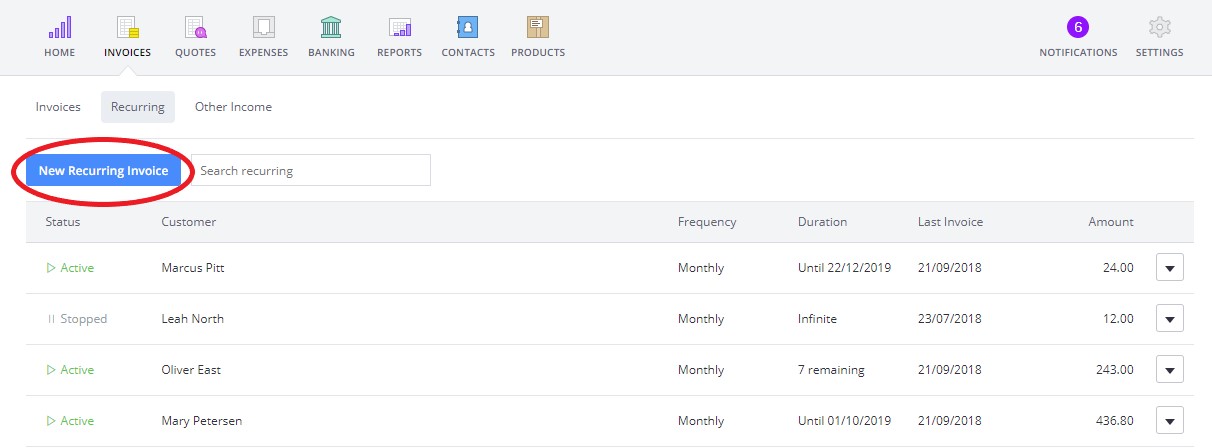Open actions dropdown for Oliver East
This screenshot has height=448, width=1212.
1170,370
